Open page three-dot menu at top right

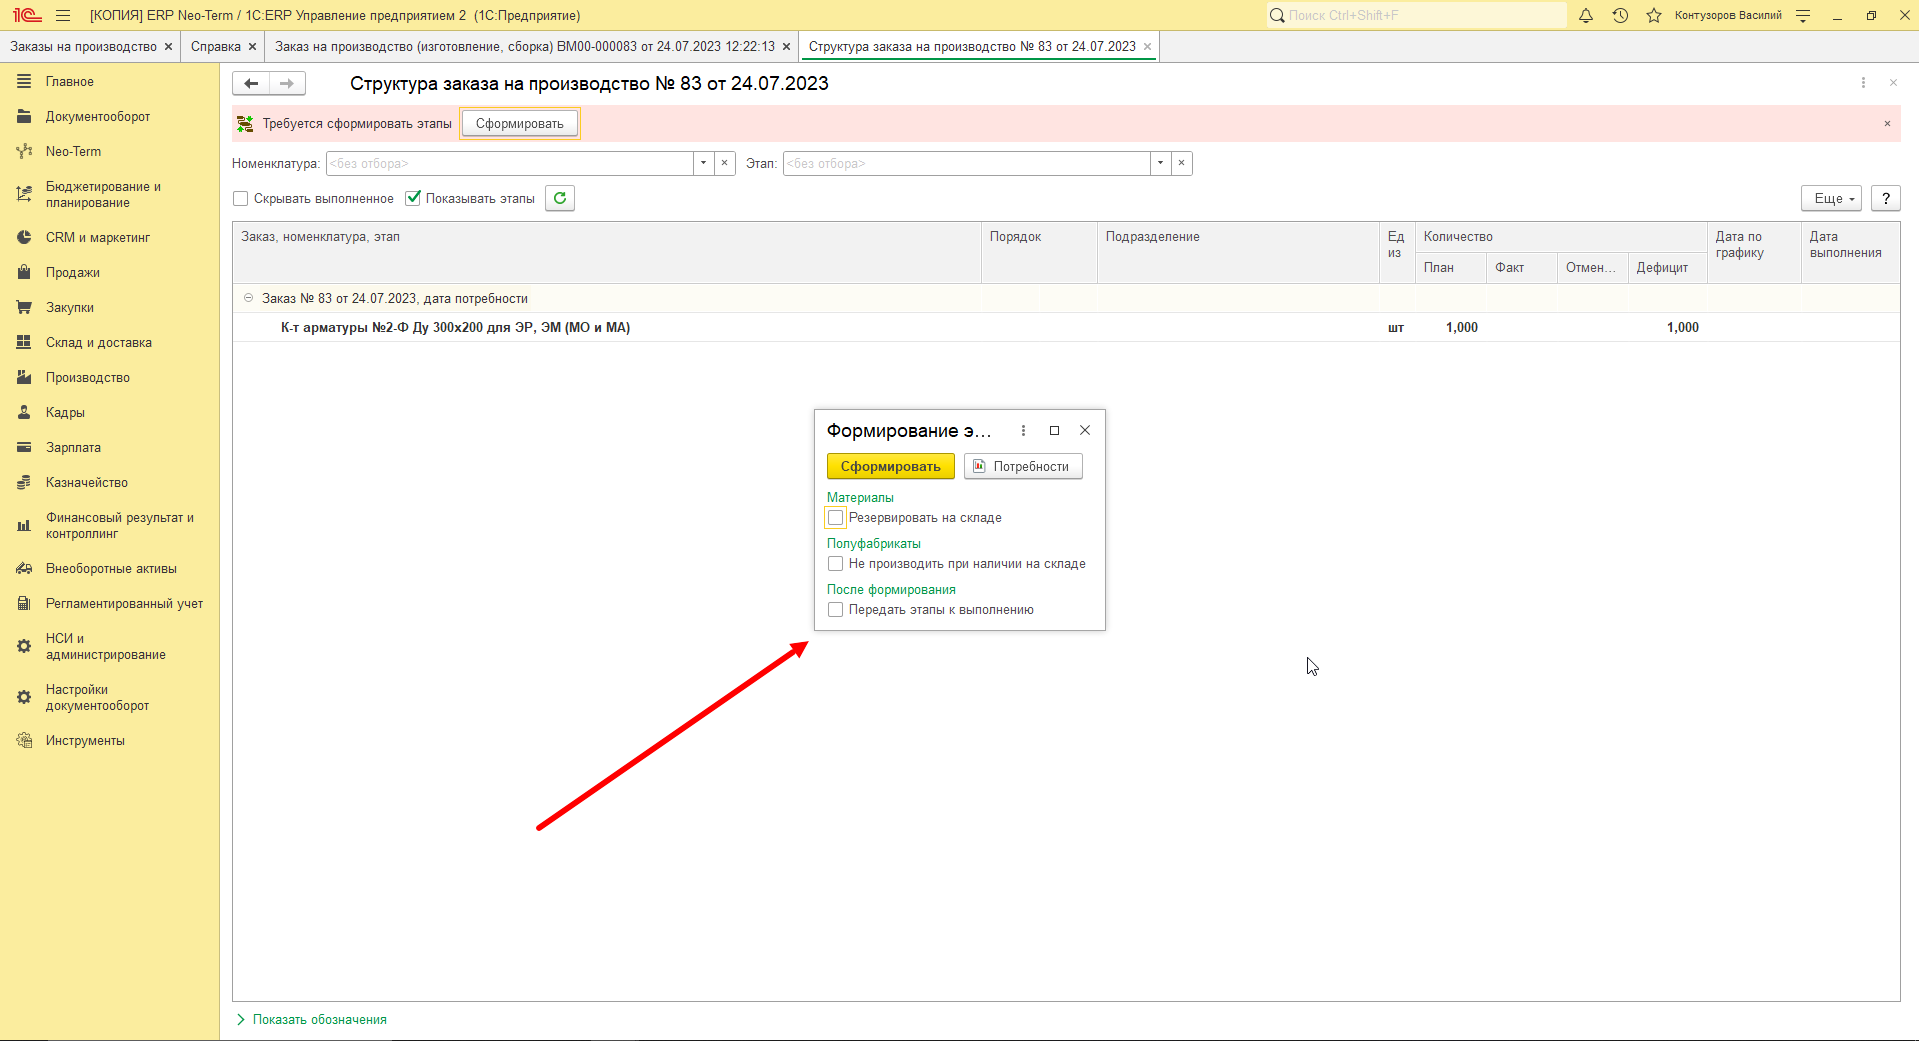1863,83
